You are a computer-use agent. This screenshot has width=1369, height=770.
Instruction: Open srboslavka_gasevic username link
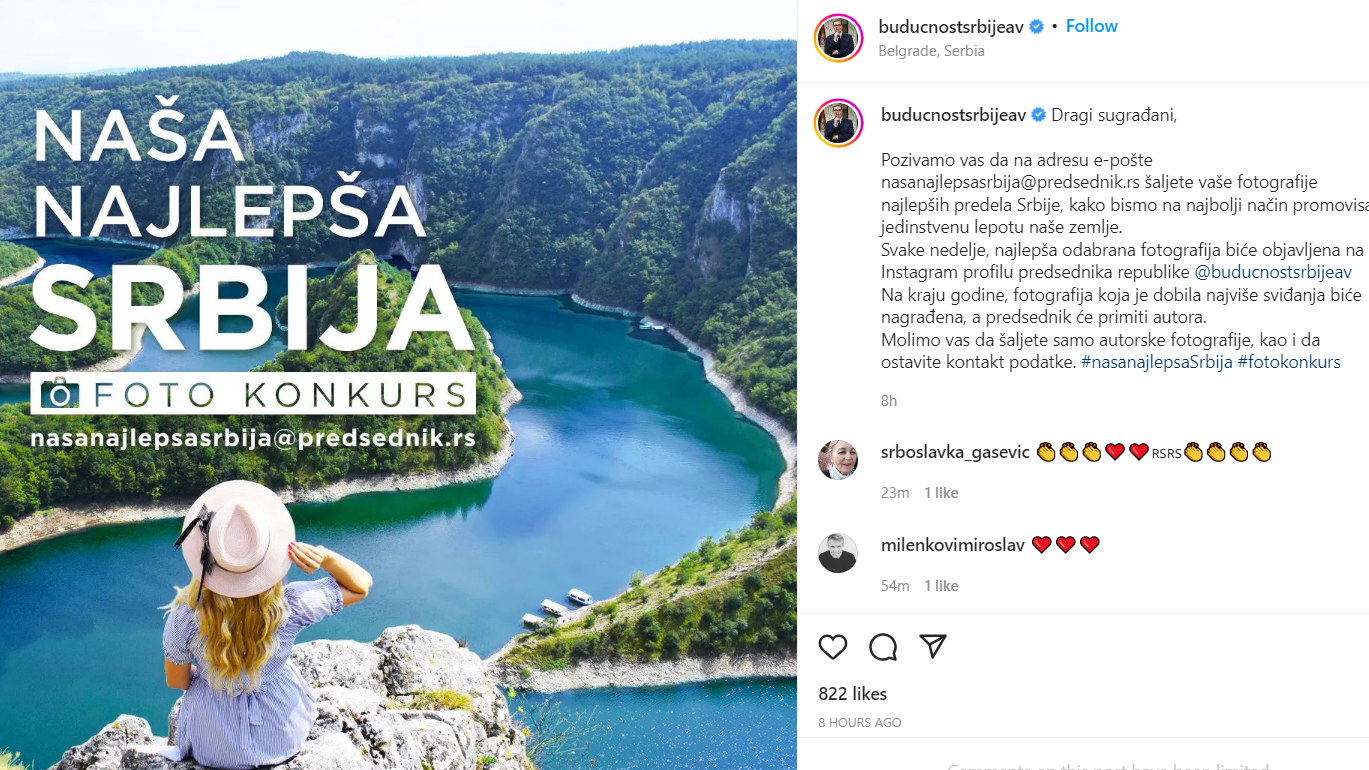click(955, 452)
